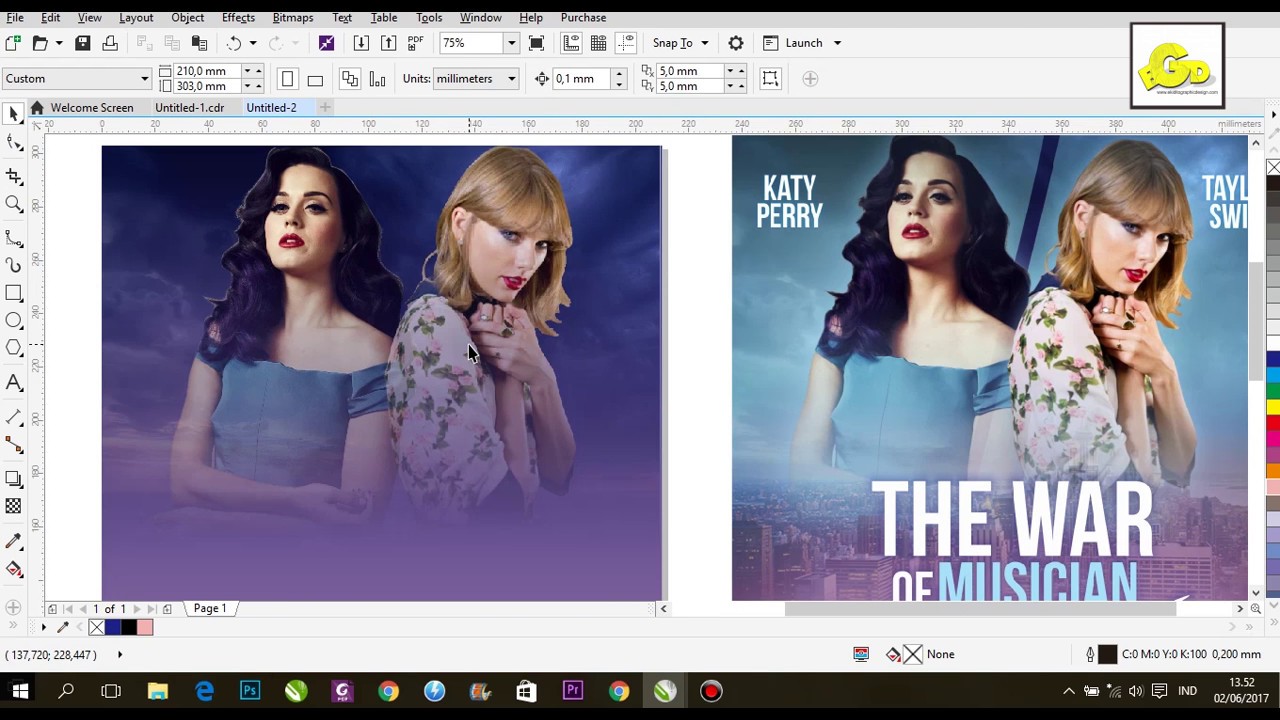Add a new document tab
1280x720 pixels.
click(324, 107)
